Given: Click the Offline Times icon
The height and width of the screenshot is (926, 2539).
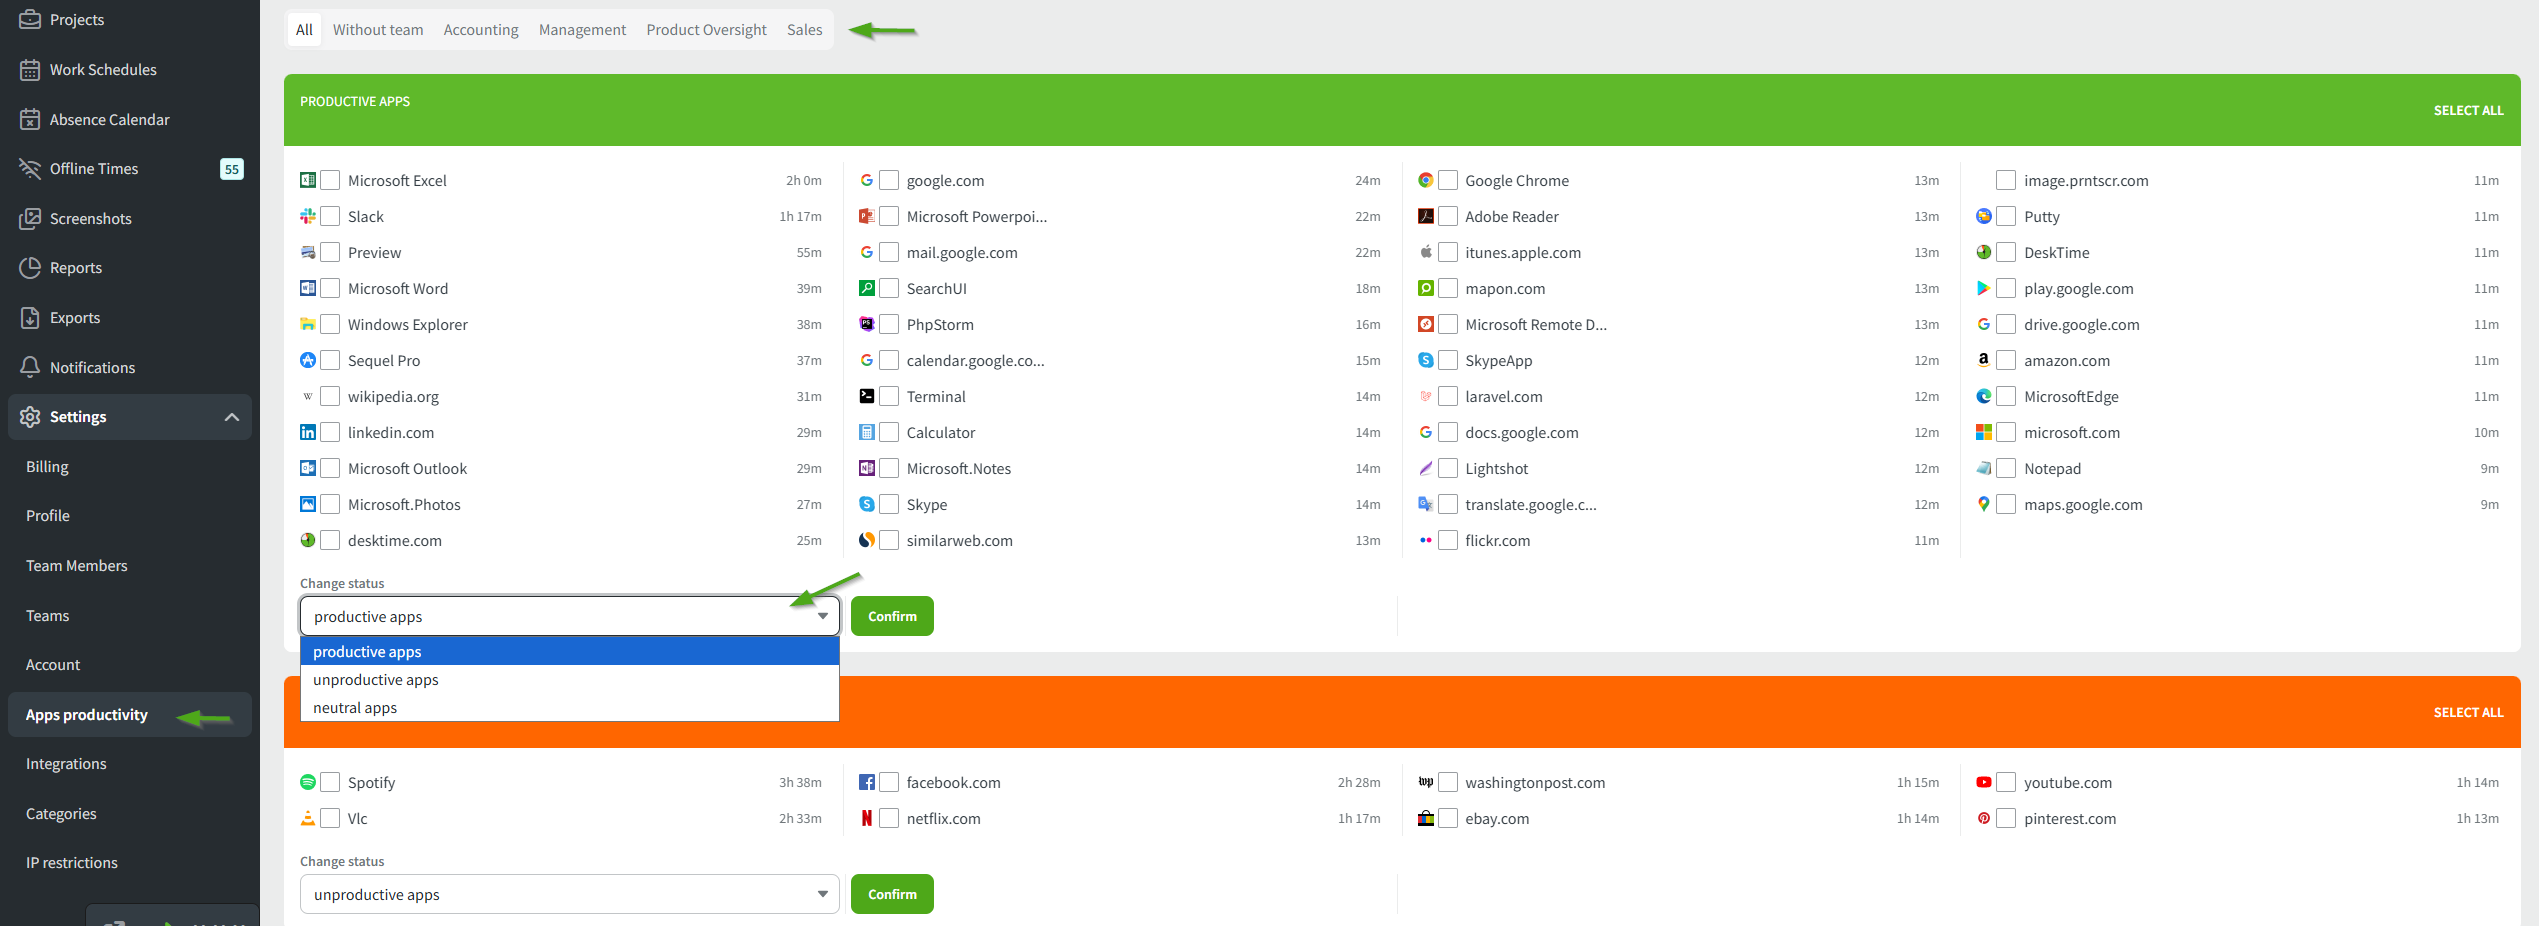Looking at the screenshot, I should pyautogui.click(x=30, y=169).
